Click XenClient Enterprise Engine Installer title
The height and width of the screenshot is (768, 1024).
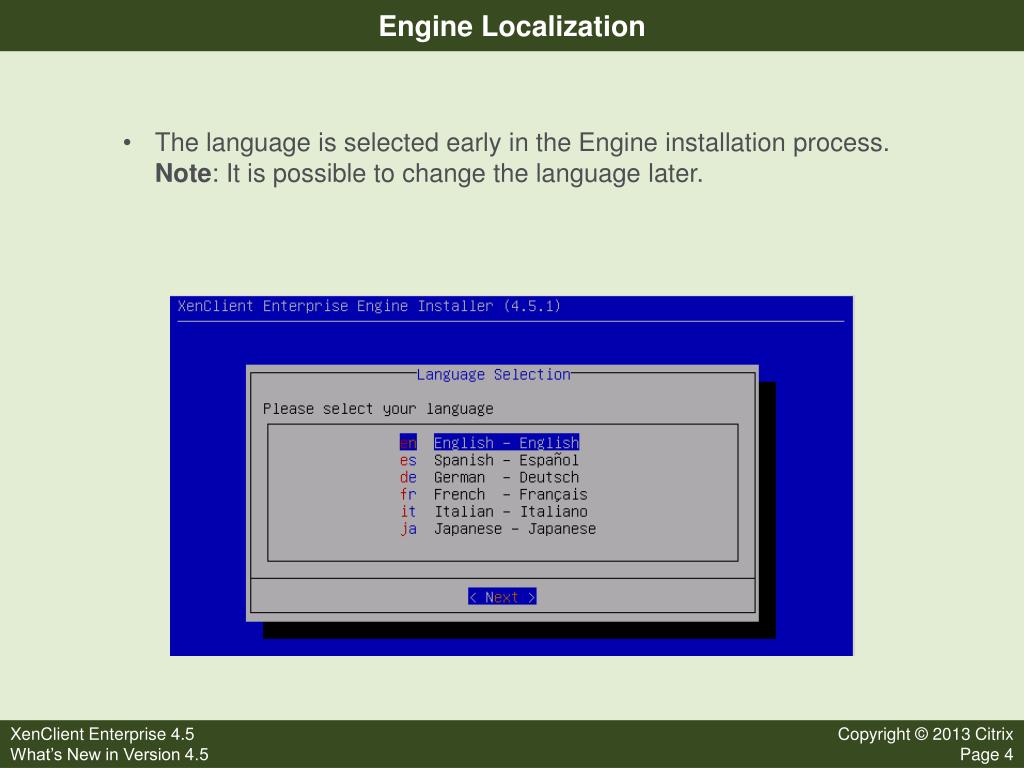pos(369,306)
